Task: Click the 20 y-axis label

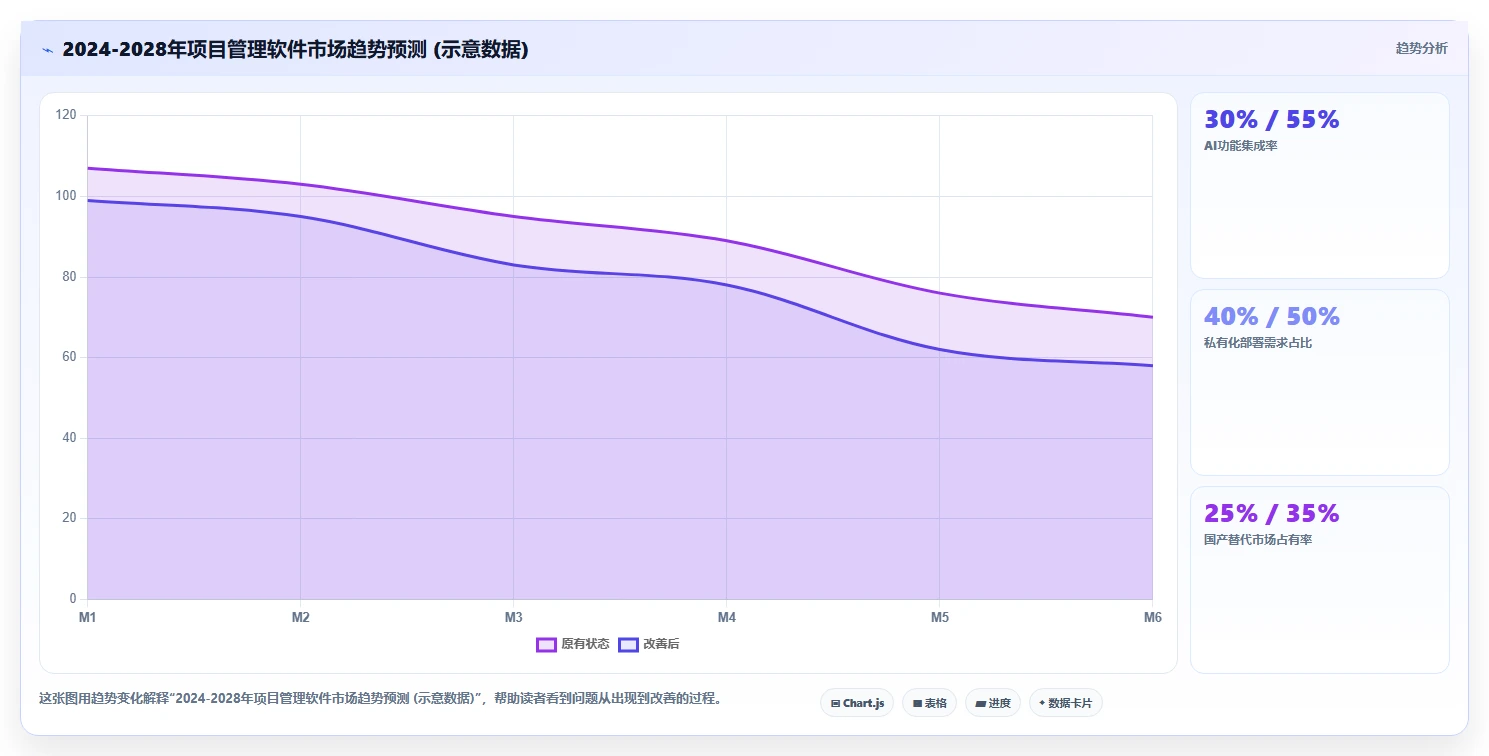Action: coord(69,518)
